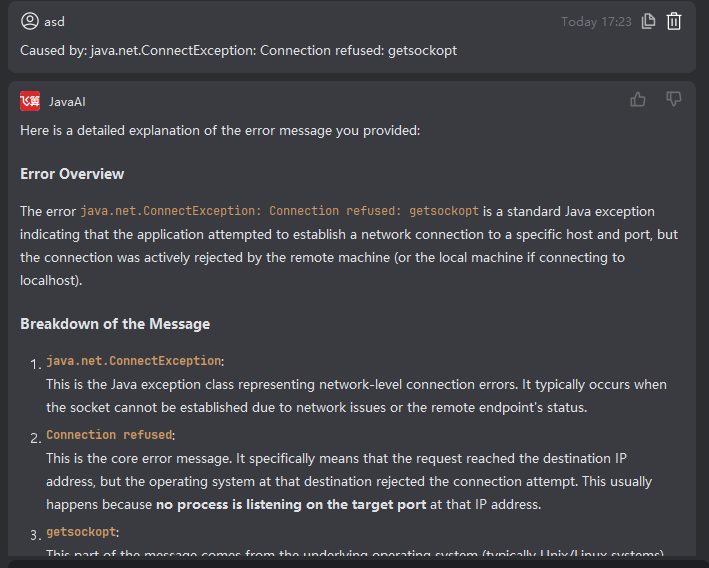Copy the asd user message
This screenshot has width=709, height=568.
pyautogui.click(x=649, y=21)
